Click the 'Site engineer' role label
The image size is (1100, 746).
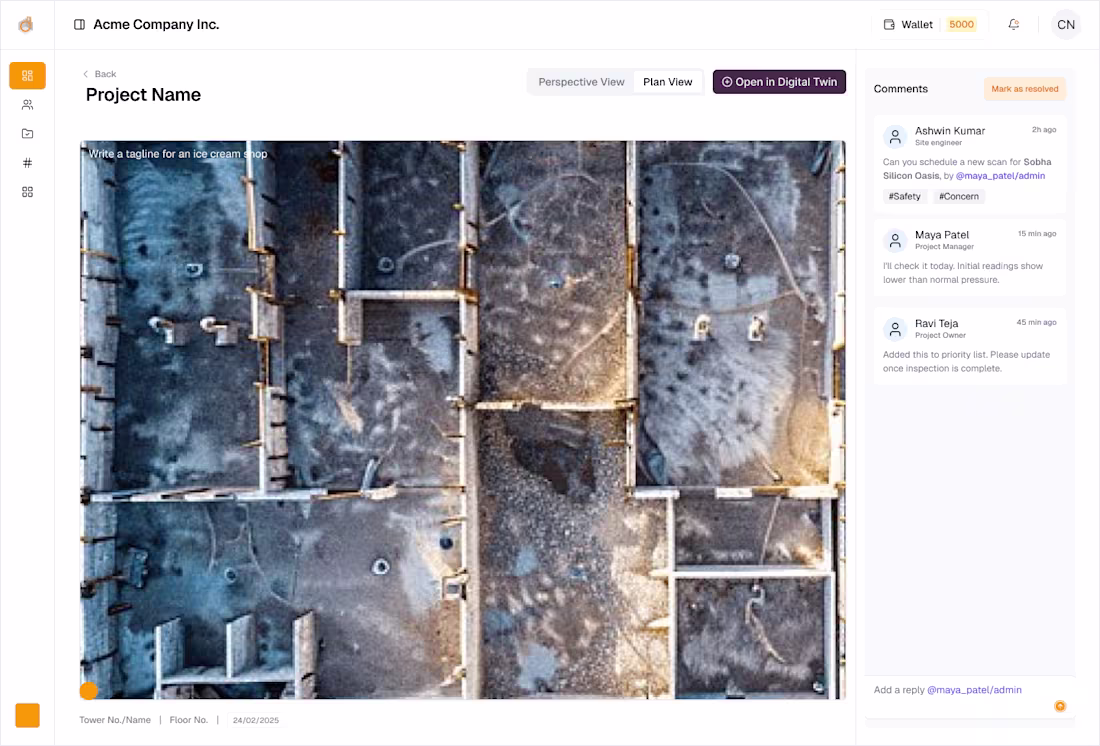point(938,142)
